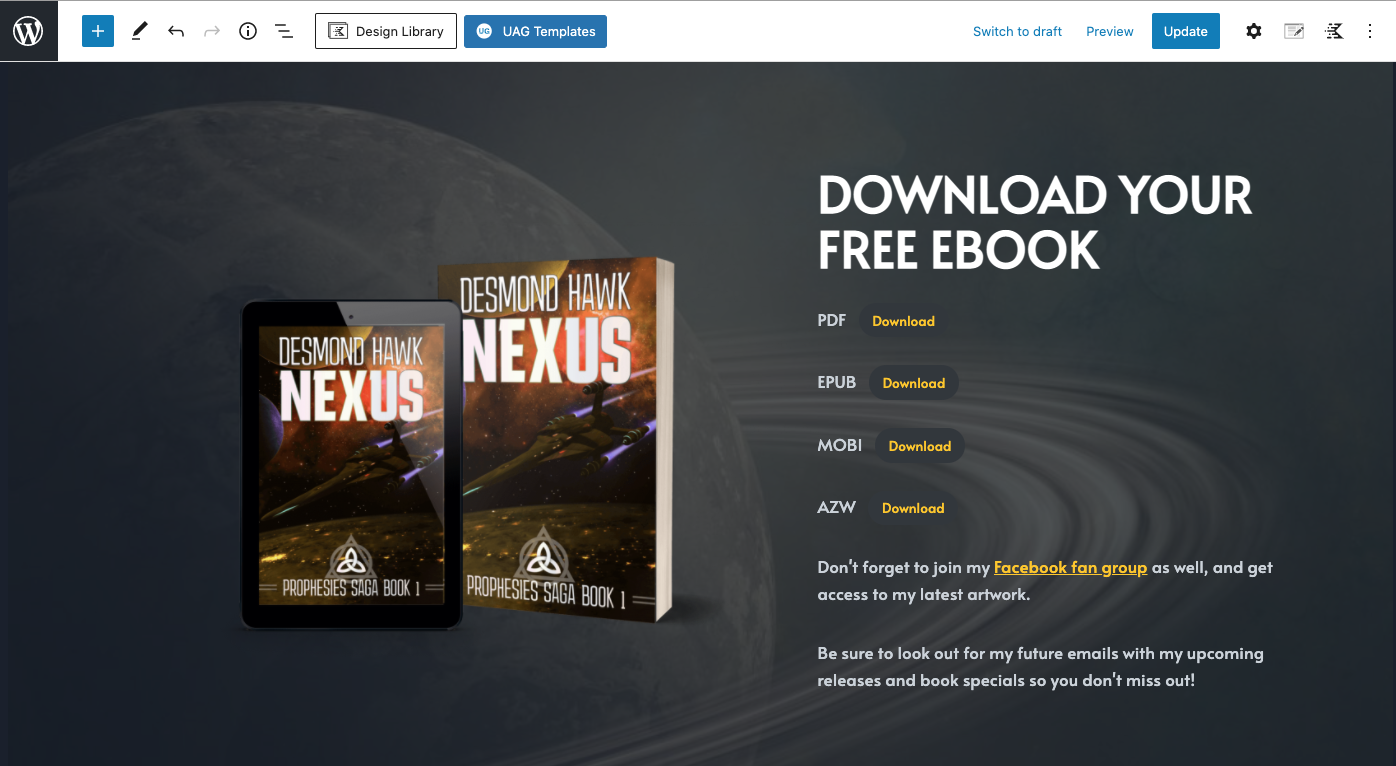Select the Download Your Free Ebook heading
Screen dimensions: 1396x766
click(1035, 222)
